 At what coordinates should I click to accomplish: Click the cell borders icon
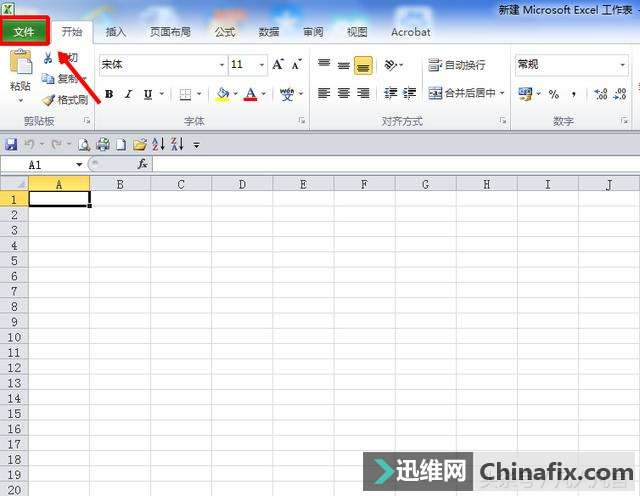coord(185,94)
